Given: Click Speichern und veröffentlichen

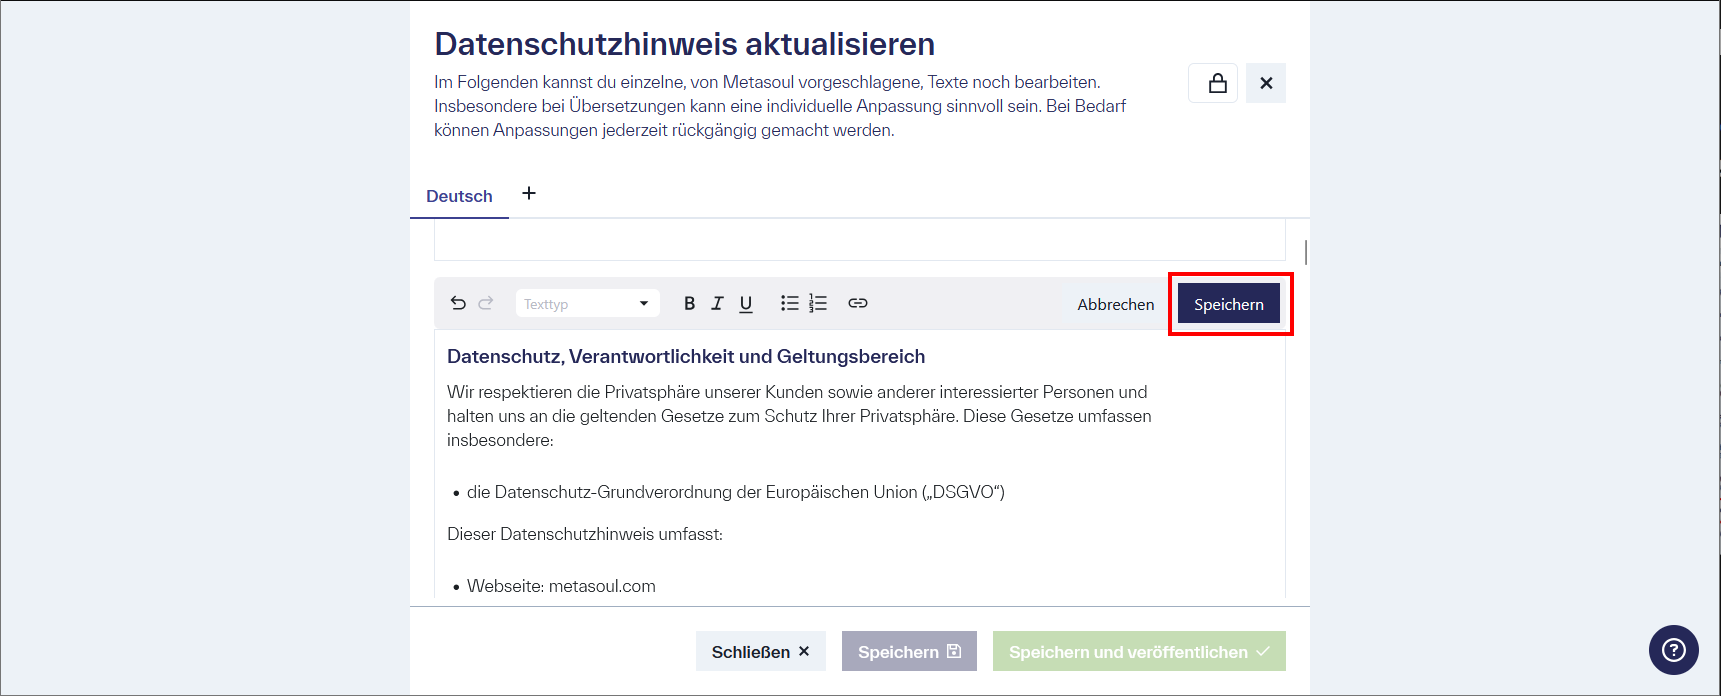Looking at the screenshot, I should tap(1139, 651).
